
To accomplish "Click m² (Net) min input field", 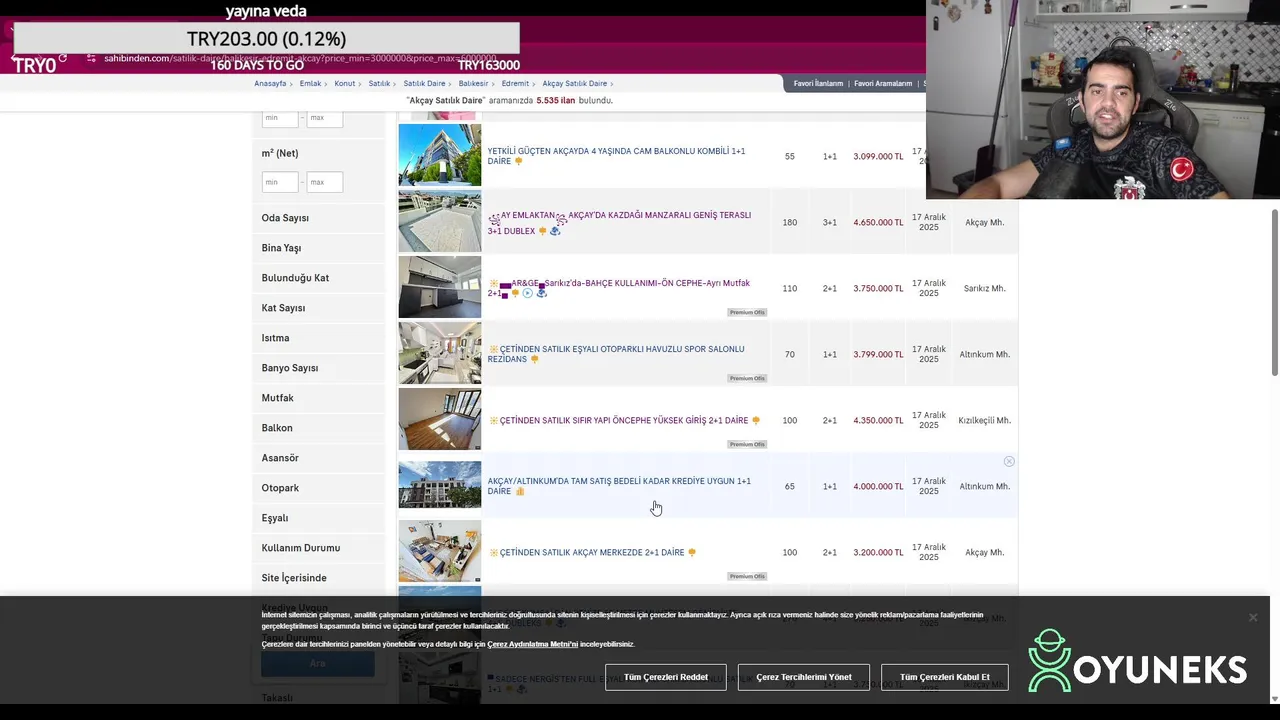I will (x=280, y=182).
